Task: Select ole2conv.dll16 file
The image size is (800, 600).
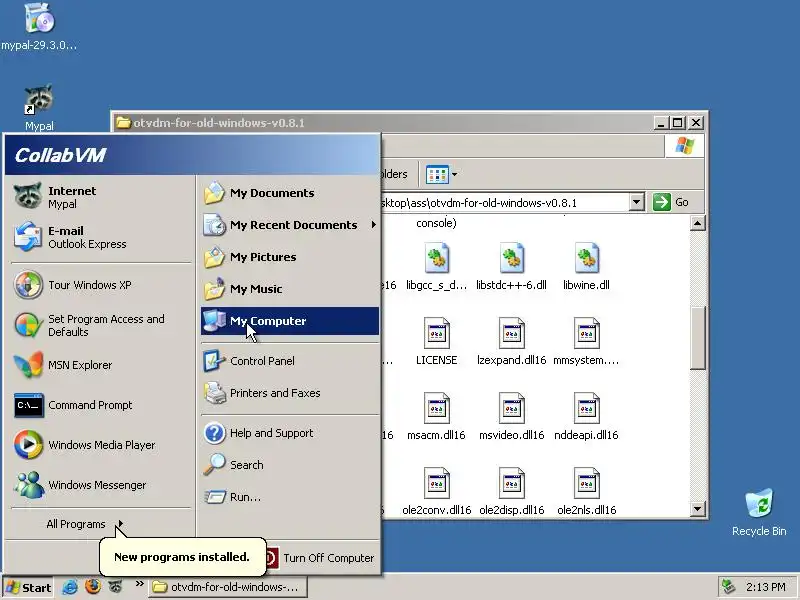Action: point(437,492)
